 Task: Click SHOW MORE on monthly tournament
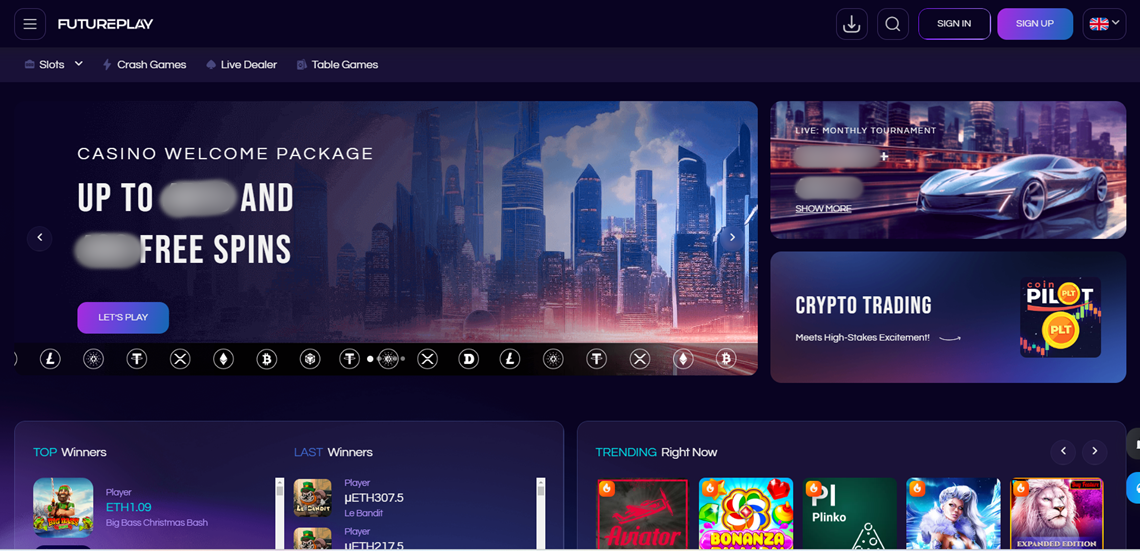point(823,209)
